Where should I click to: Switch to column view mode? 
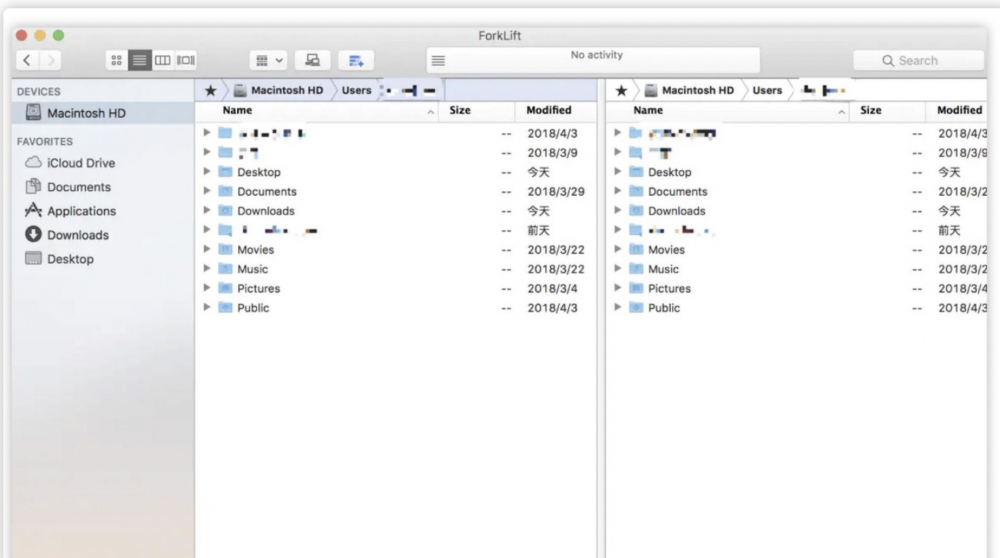[163, 60]
